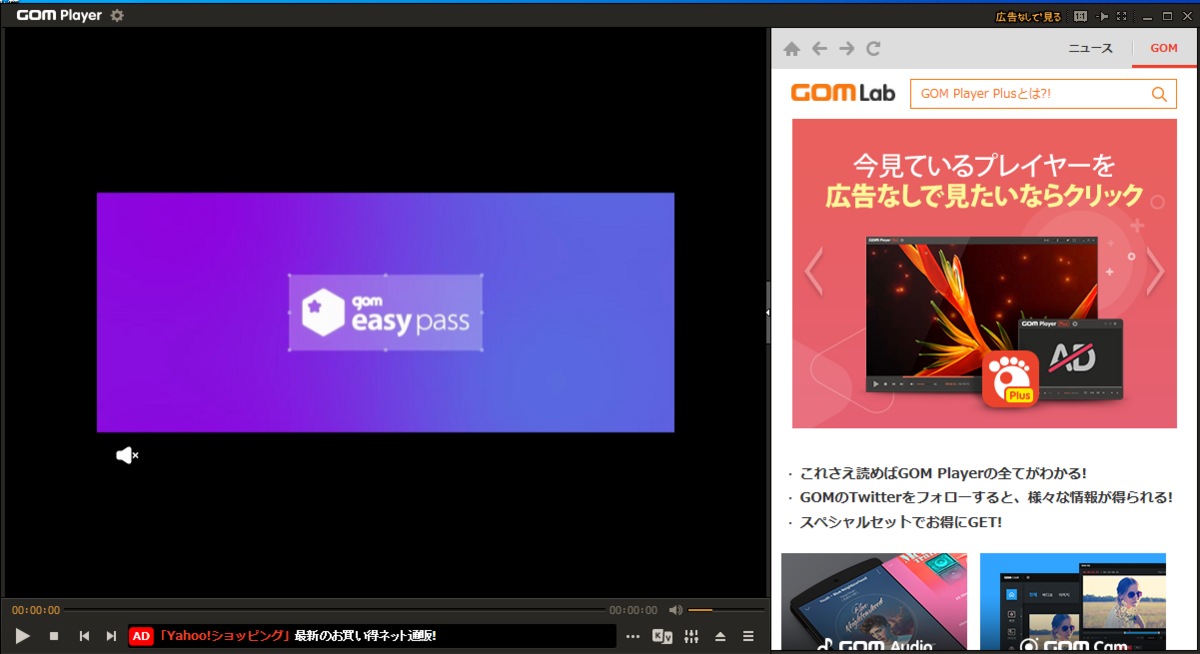Navigate back in side browser panel

(819, 48)
